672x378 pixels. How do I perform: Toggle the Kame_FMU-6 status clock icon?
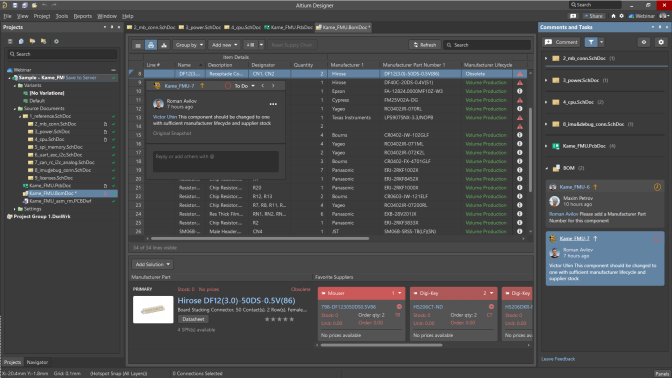tap(657, 187)
